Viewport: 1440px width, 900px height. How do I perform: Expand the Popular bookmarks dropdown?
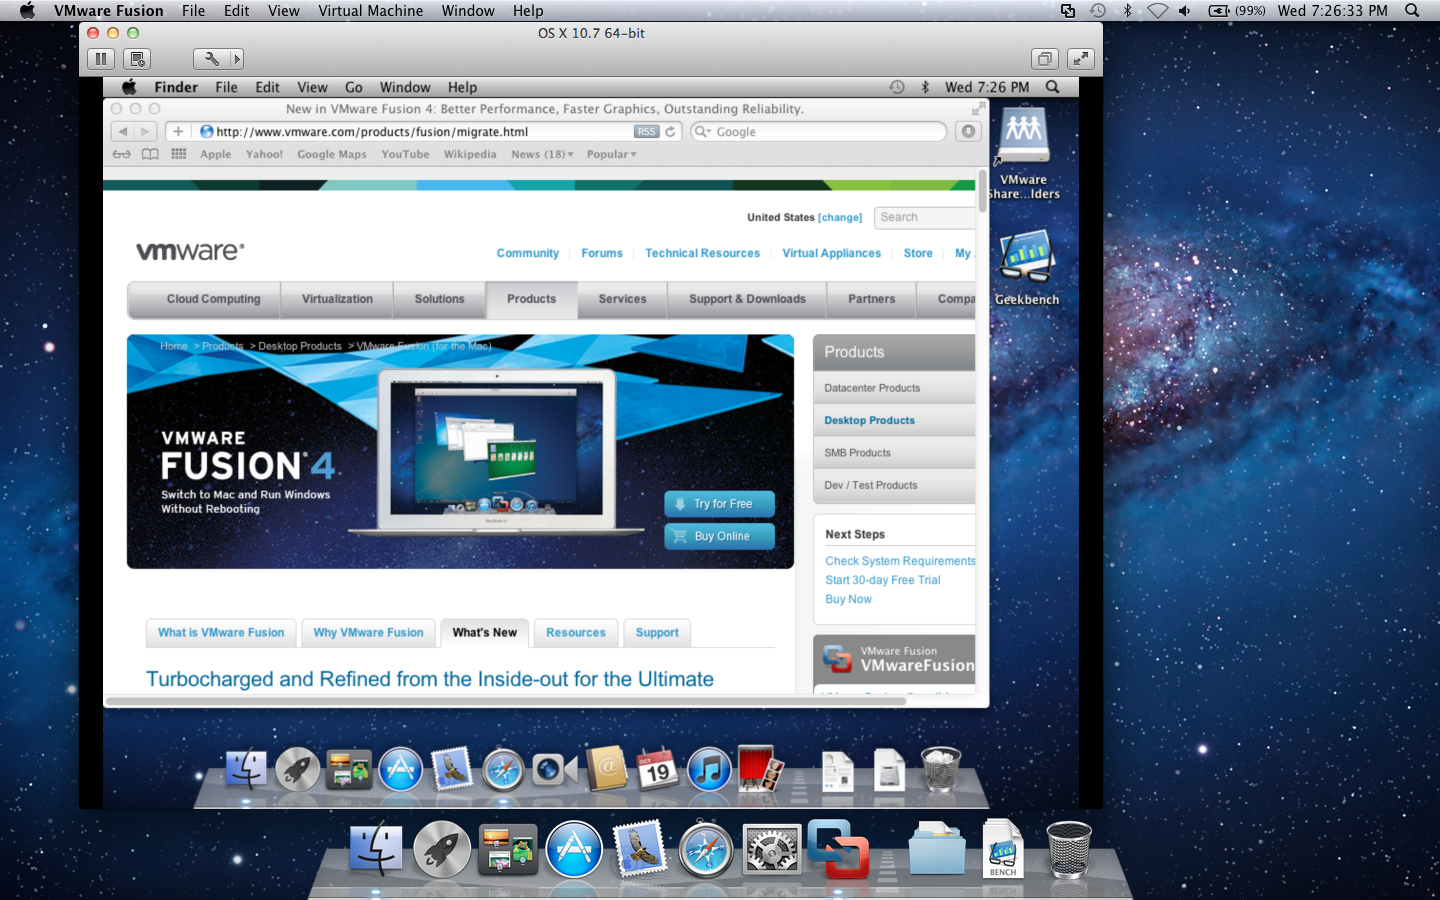[x=611, y=154]
